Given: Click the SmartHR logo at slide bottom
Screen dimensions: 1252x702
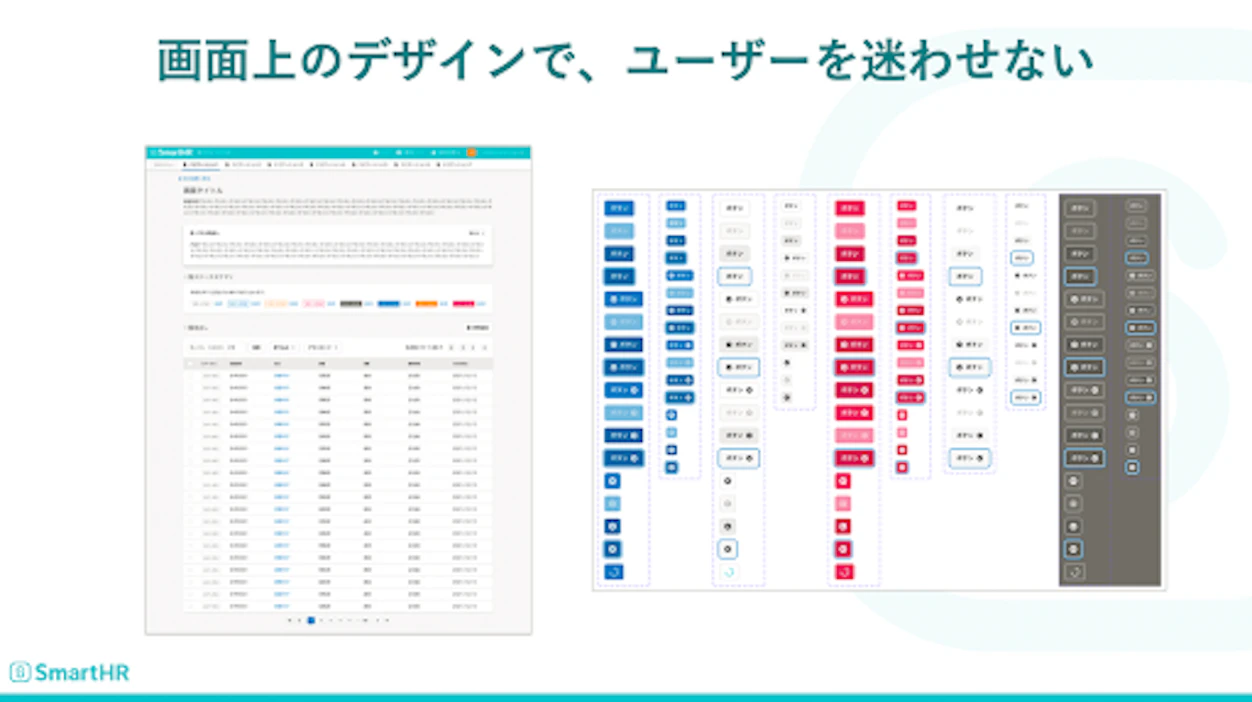Looking at the screenshot, I should click(69, 672).
